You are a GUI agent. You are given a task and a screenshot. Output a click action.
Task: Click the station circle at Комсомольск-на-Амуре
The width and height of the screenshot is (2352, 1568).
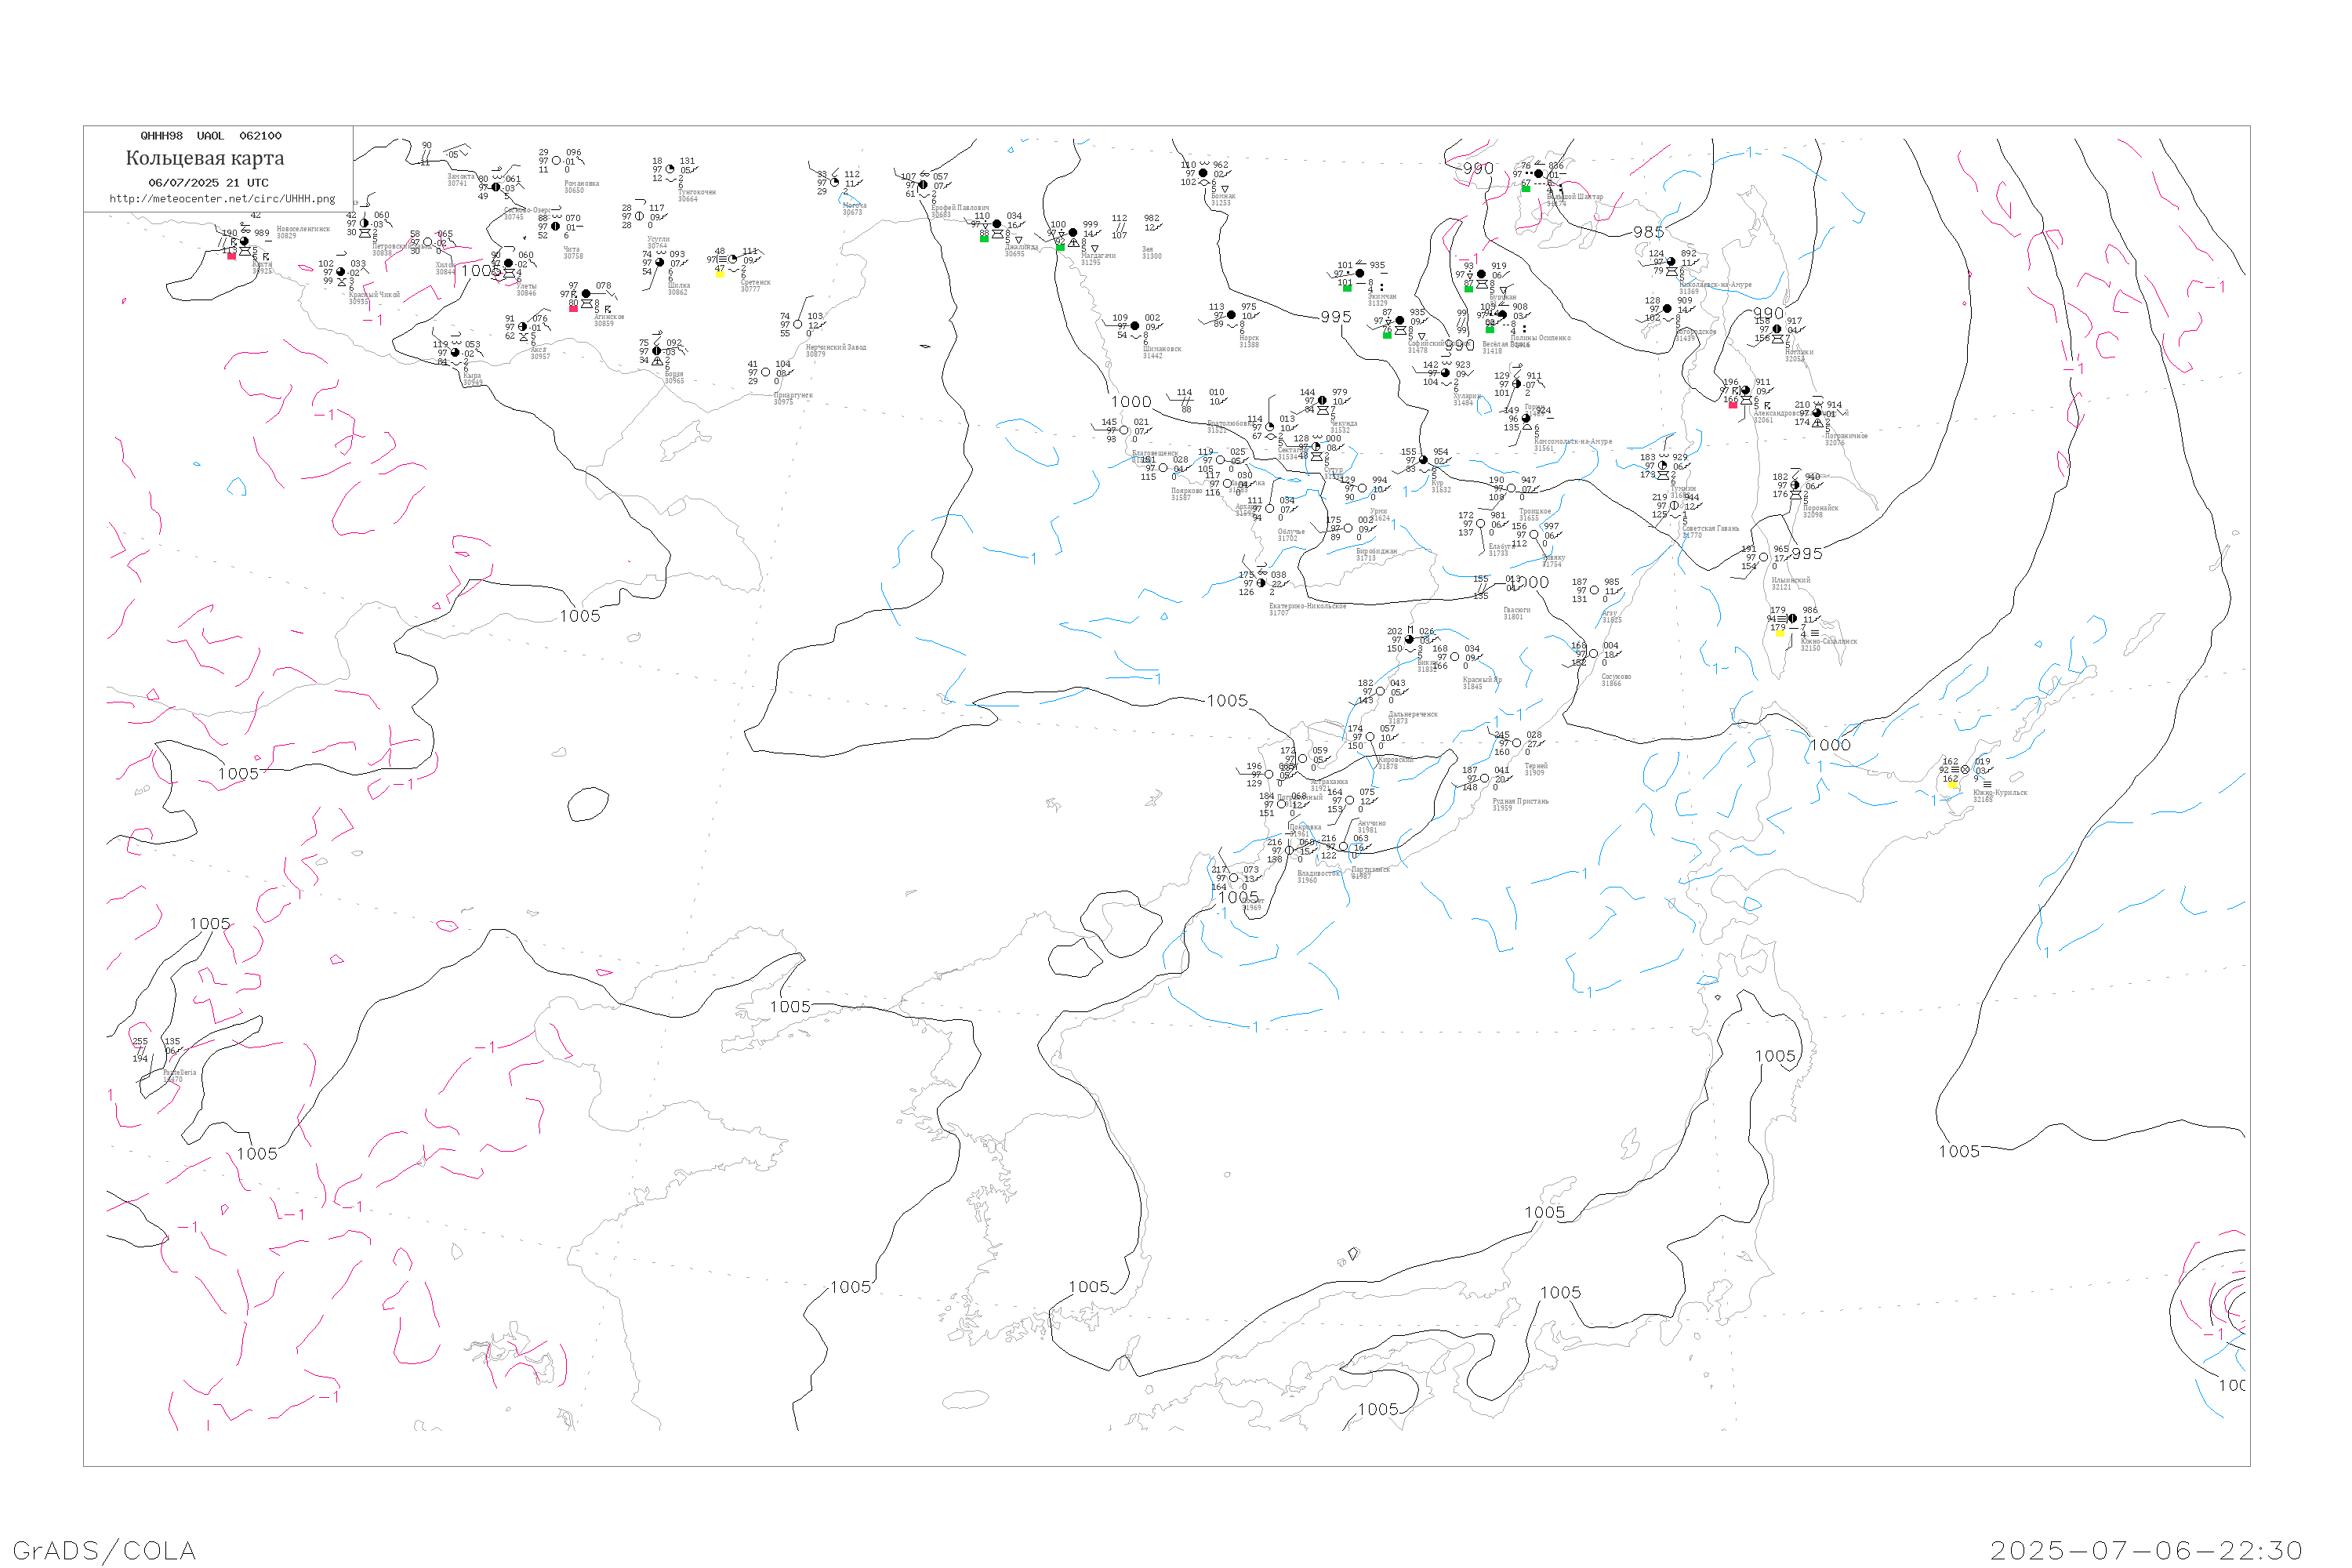tap(1526, 419)
